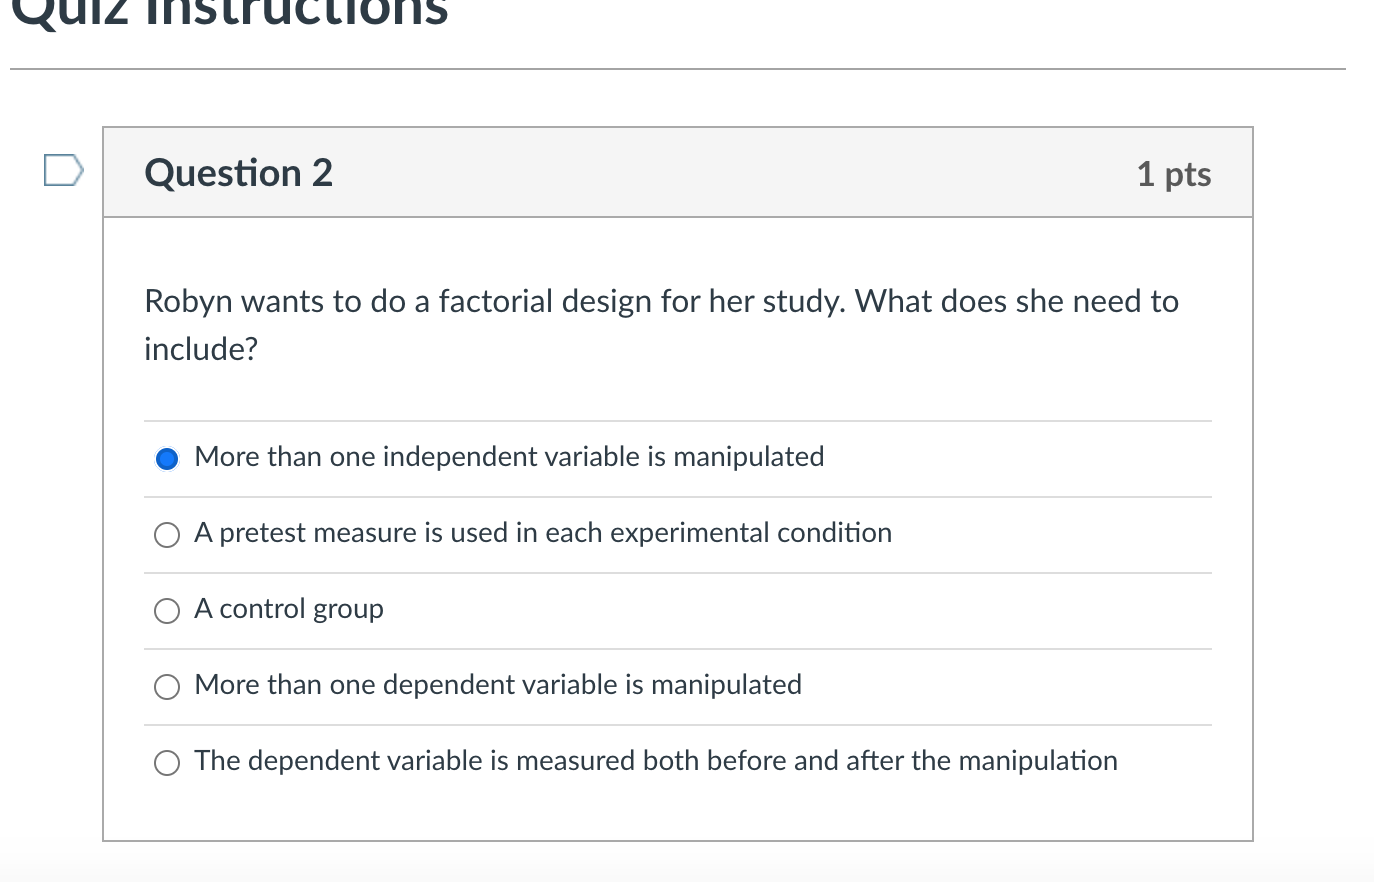Click the 'Quiz Instructions' title at the top
The height and width of the screenshot is (882, 1374).
point(230,12)
